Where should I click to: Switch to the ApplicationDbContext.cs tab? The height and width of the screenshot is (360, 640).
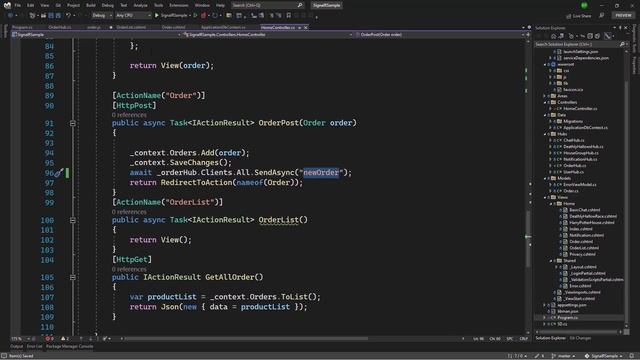point(223,27)
